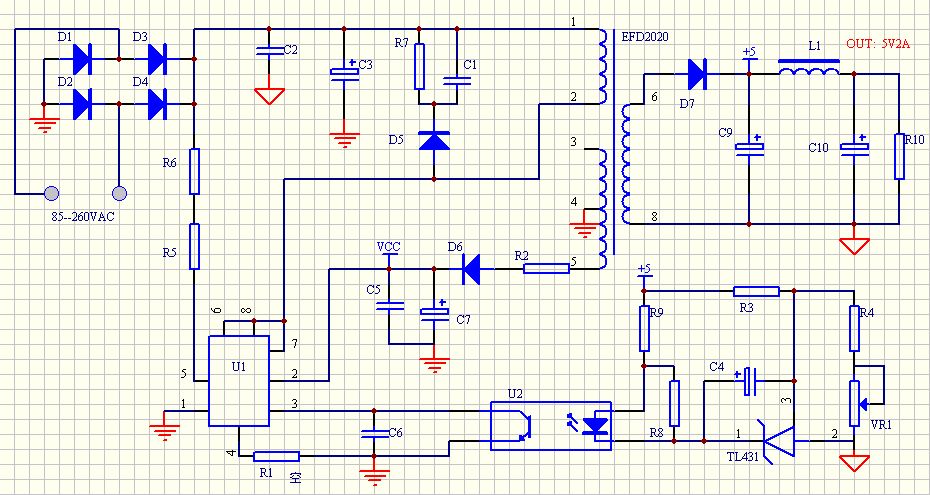Screen dimensions: 930x495
Task: Select resistor R7 in snubber
Action: 419,66
